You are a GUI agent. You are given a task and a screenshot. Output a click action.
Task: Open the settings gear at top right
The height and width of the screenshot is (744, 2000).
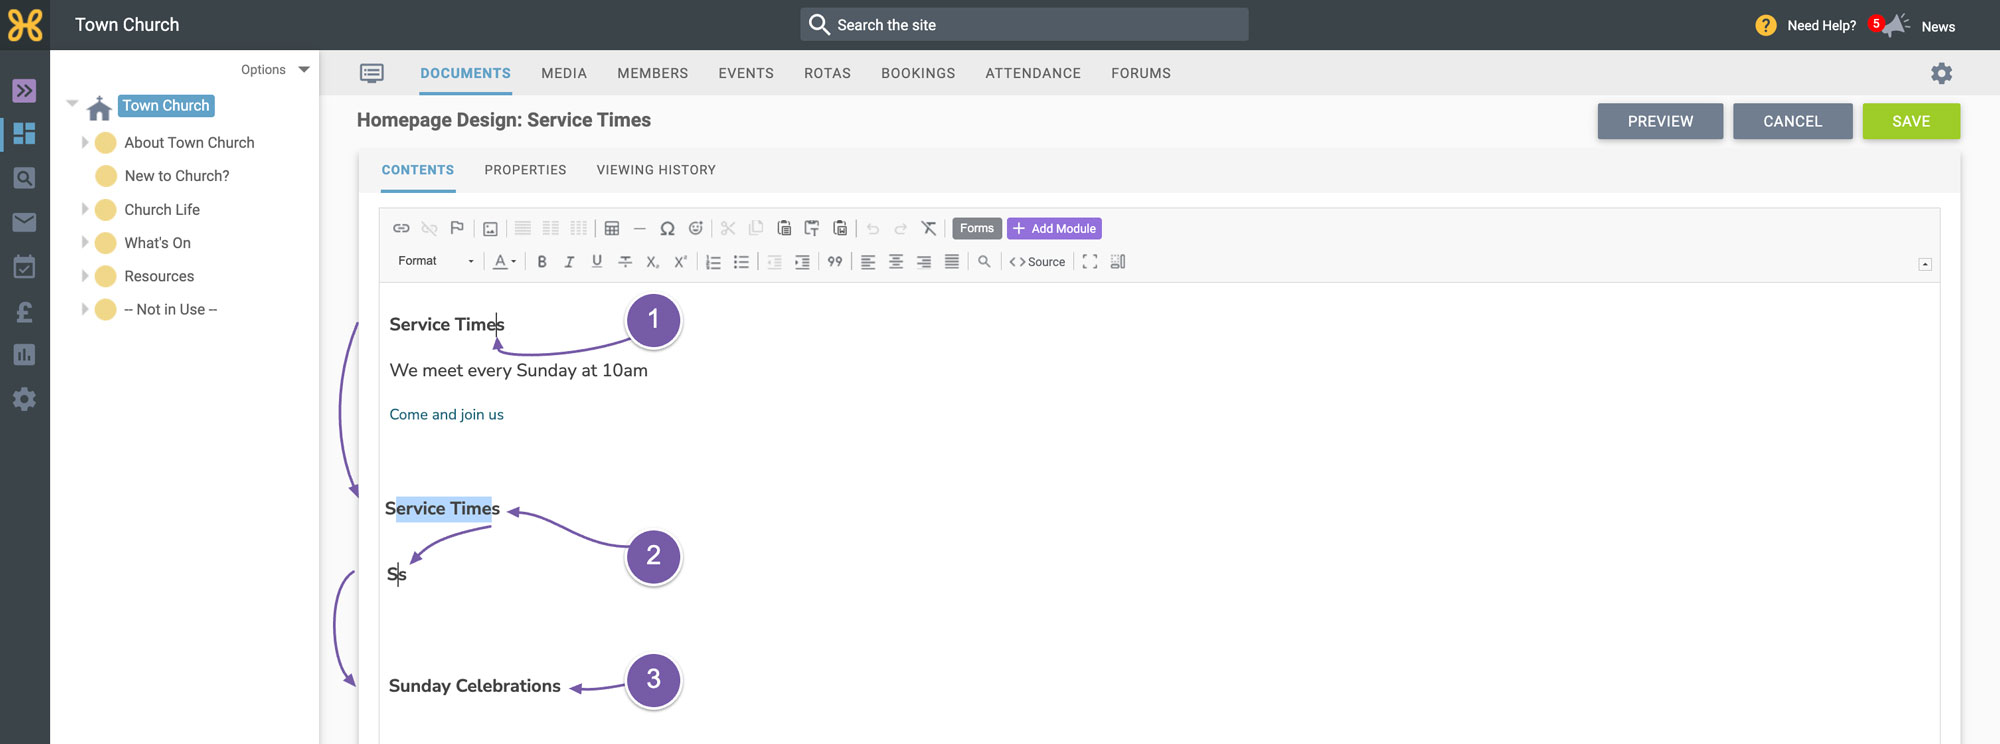pos(1941,74)
